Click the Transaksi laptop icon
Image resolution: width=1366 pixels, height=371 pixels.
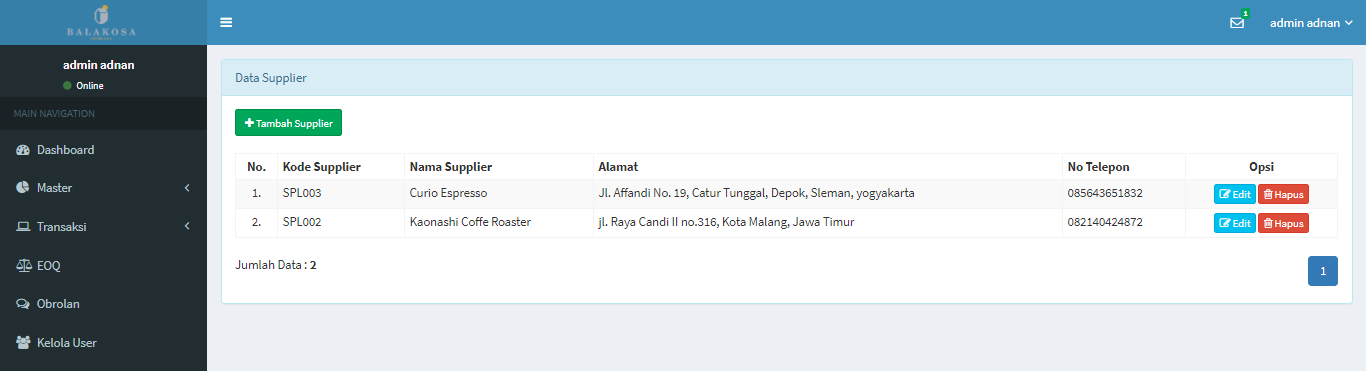pyautogui.click(x=23, y=227)
